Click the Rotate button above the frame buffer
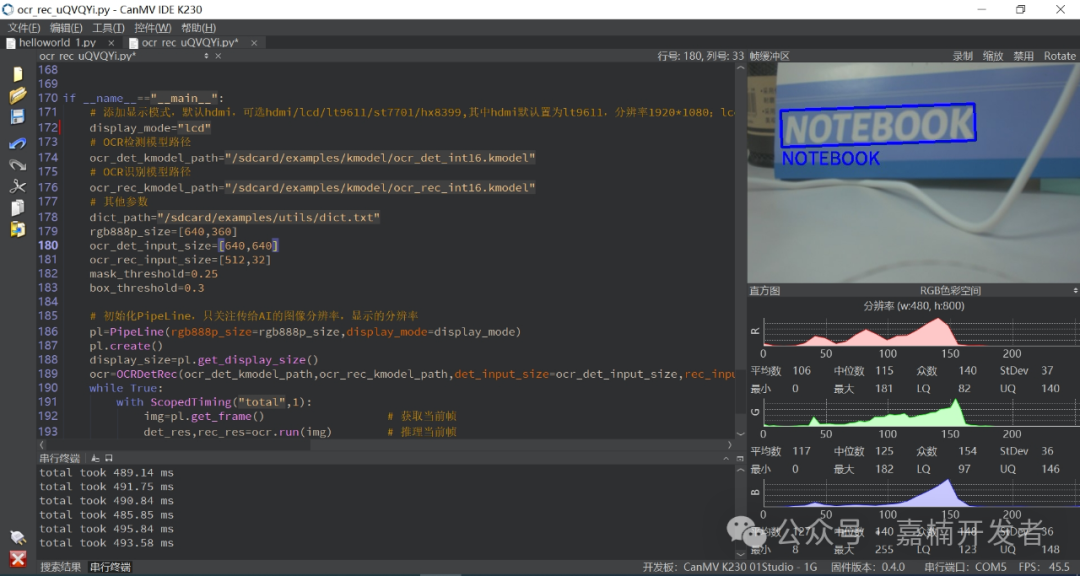Screen dimensions: 1080x576 tap(1059, 56)
